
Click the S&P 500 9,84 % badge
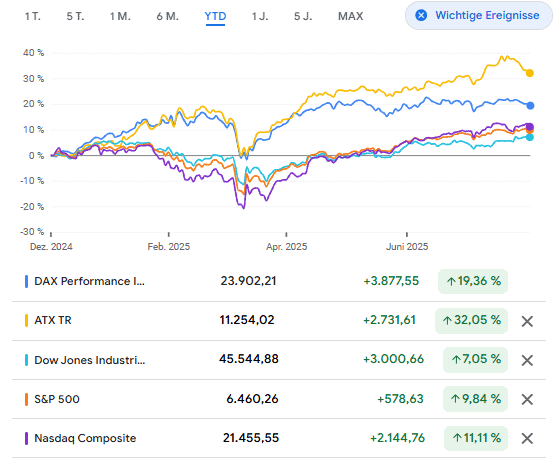click(476, 399)
